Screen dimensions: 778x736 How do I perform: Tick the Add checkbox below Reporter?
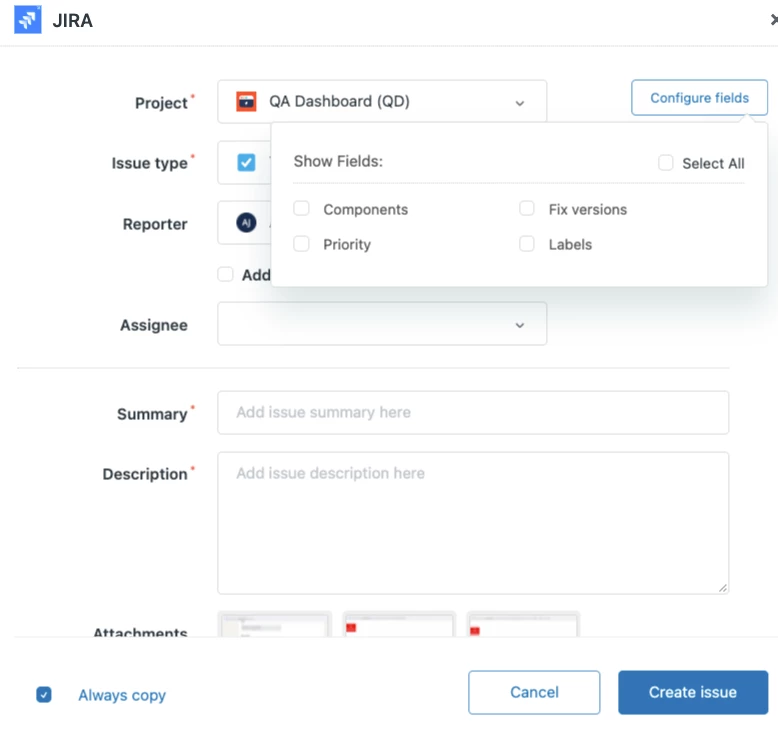pos(225,274)
